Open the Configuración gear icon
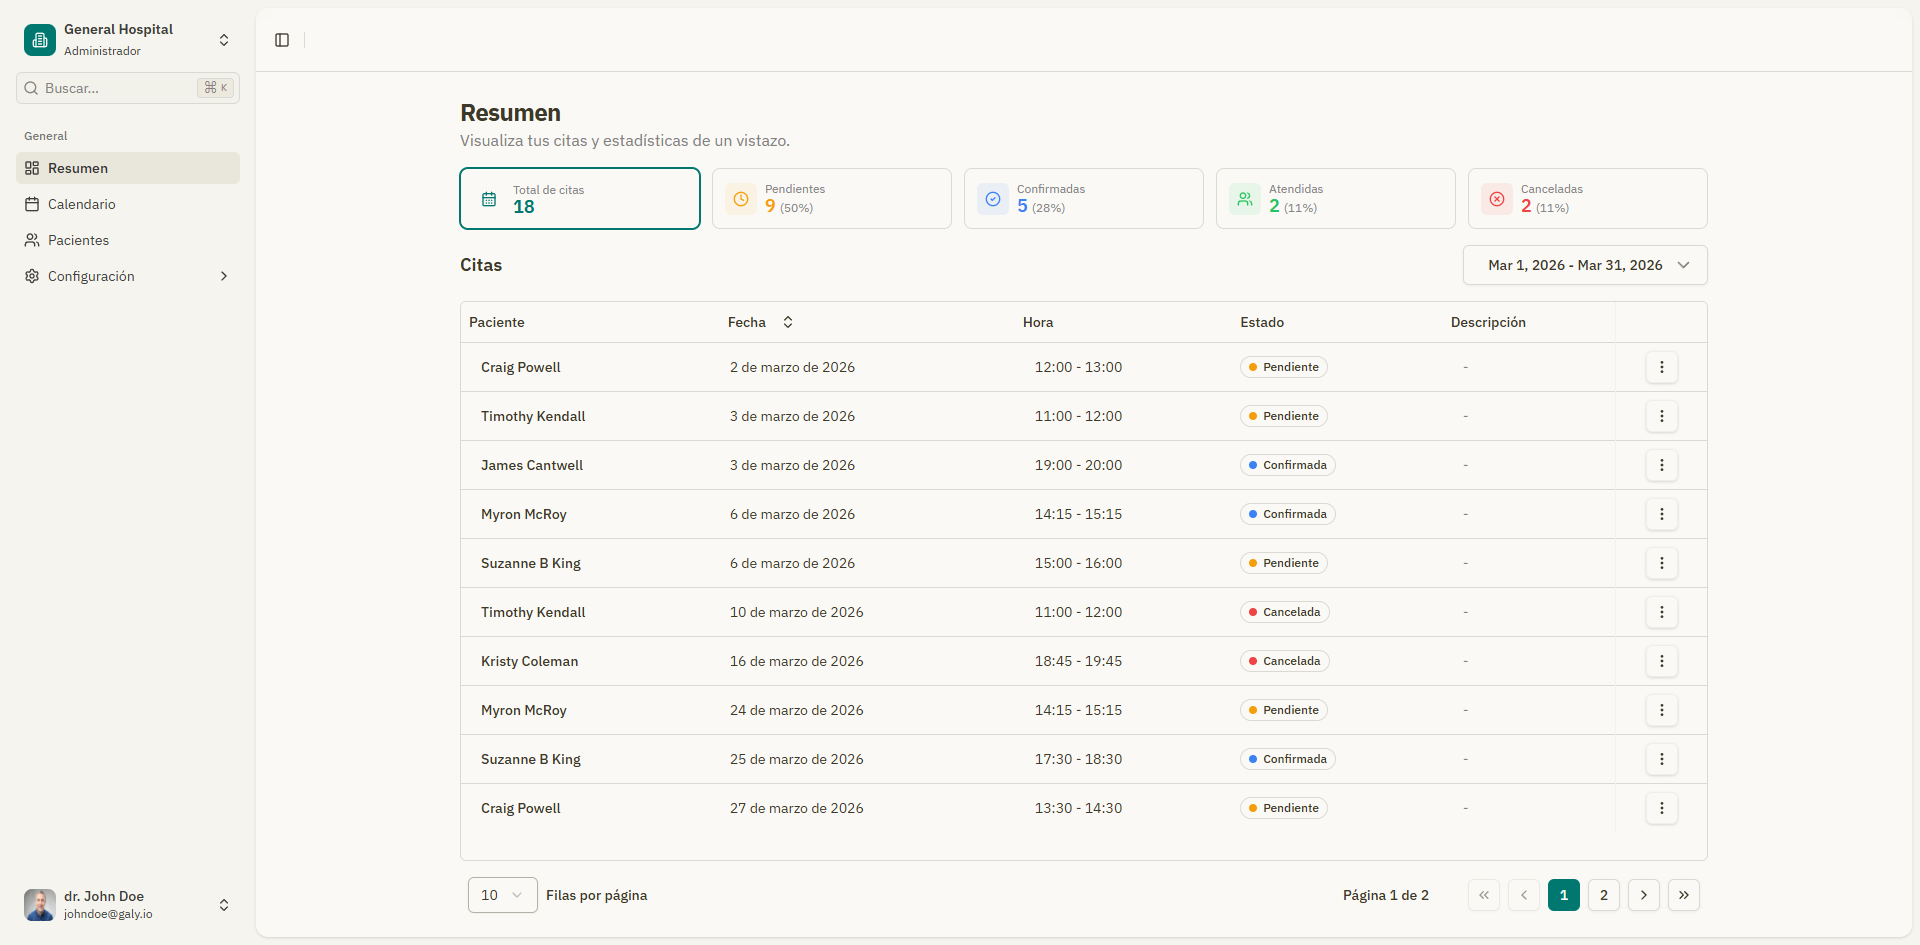 [31, 276]
